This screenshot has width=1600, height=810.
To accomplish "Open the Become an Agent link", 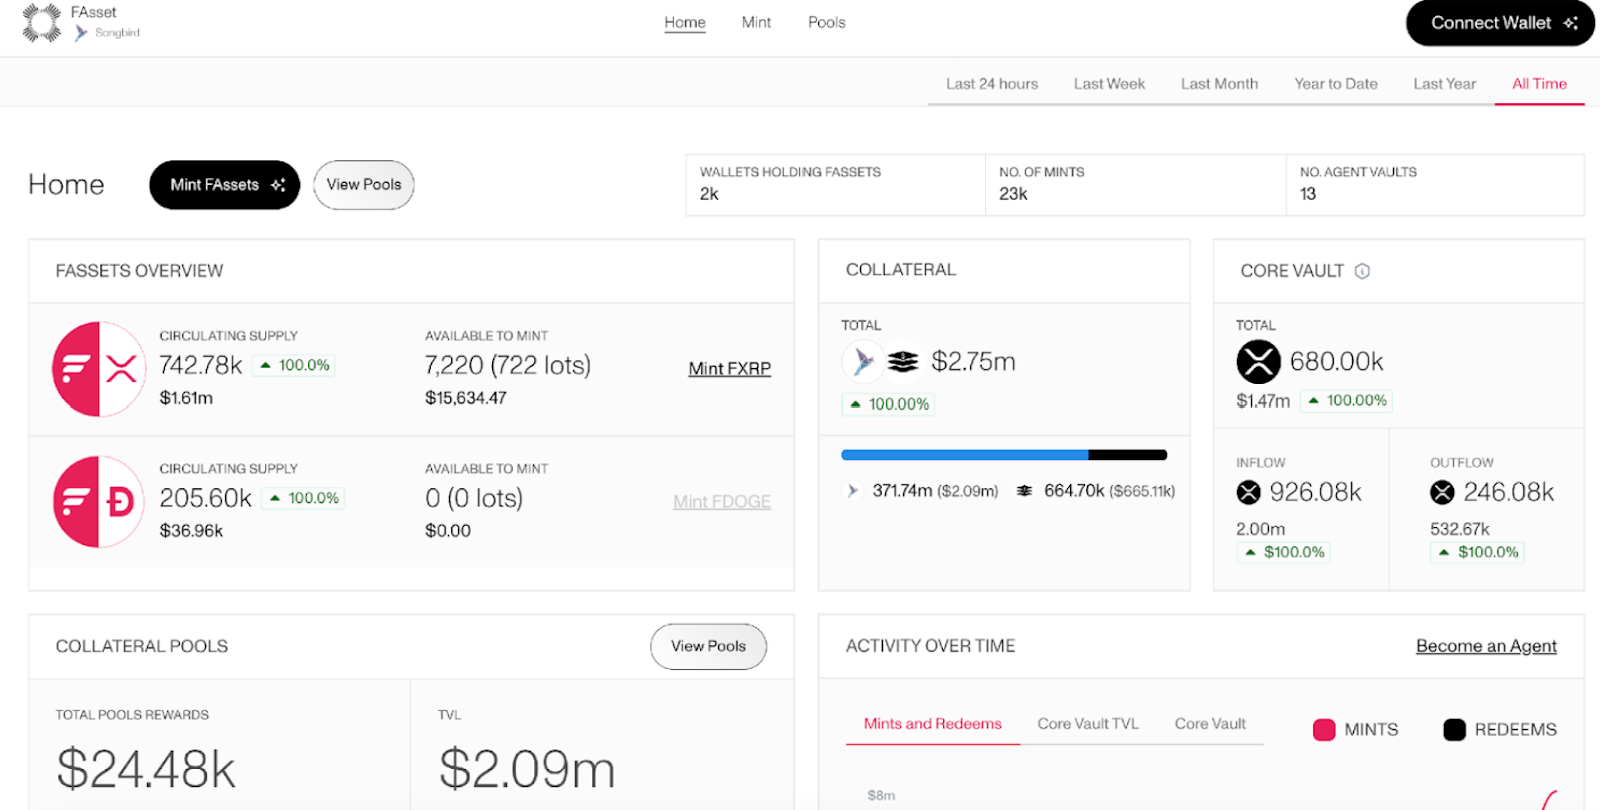I will 1486,646.
